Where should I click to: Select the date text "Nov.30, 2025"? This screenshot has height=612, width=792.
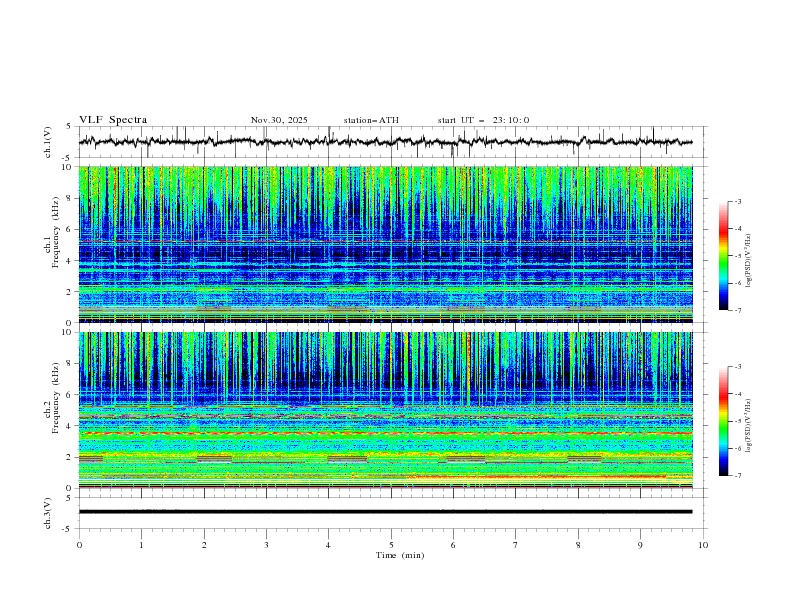pos(279,120)
